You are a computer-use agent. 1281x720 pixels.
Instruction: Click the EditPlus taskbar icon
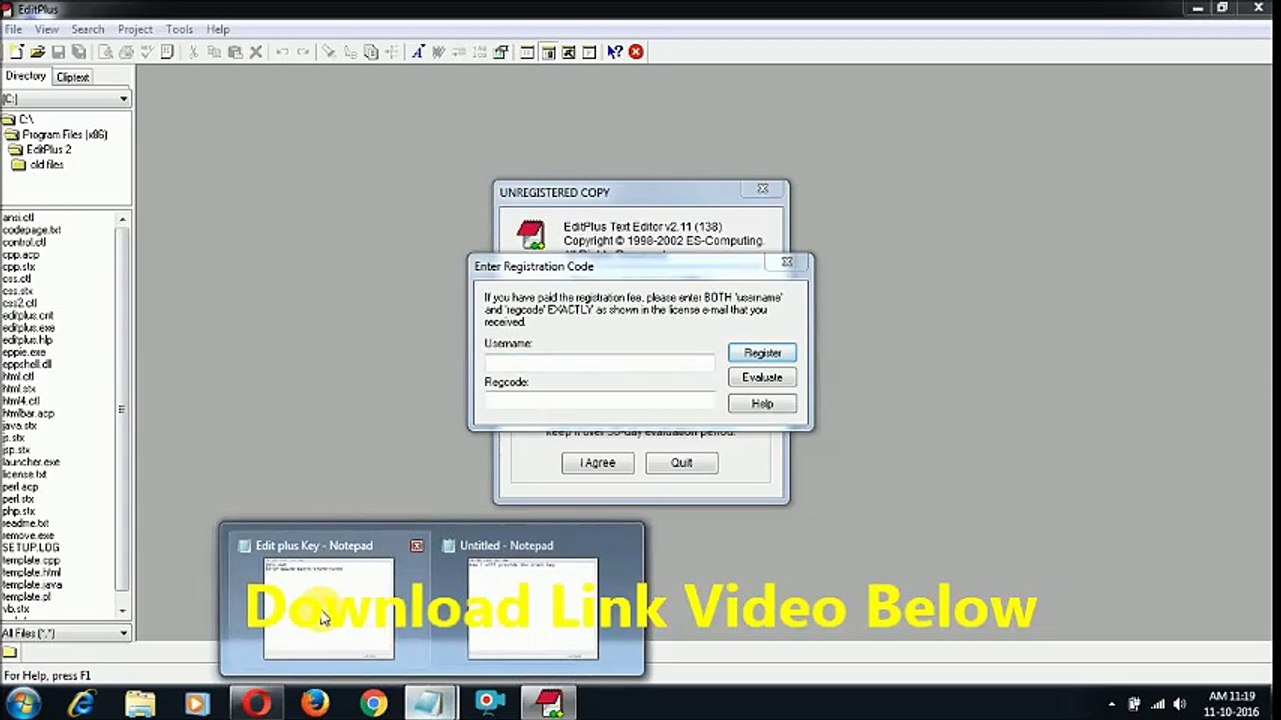(549, 704)
